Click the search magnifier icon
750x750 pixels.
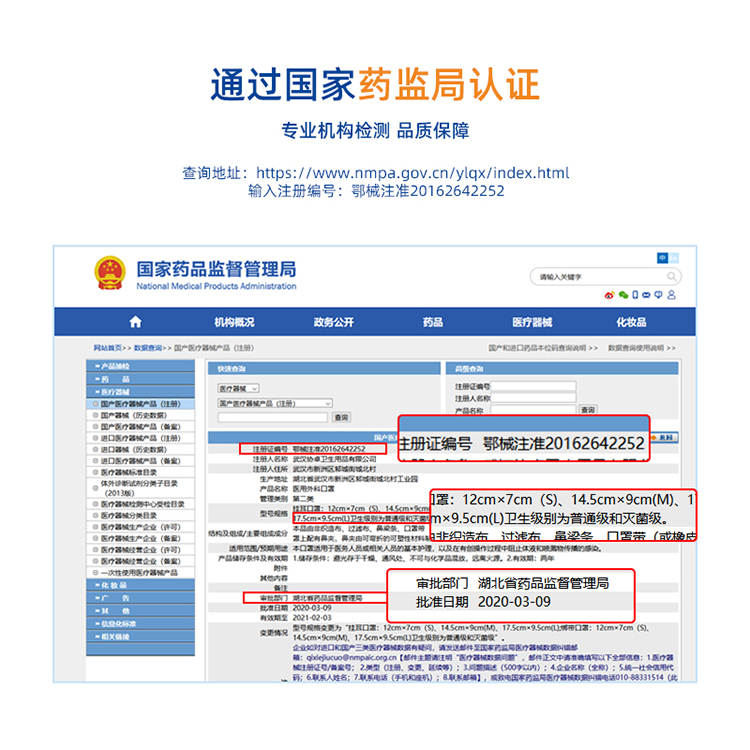674,276
